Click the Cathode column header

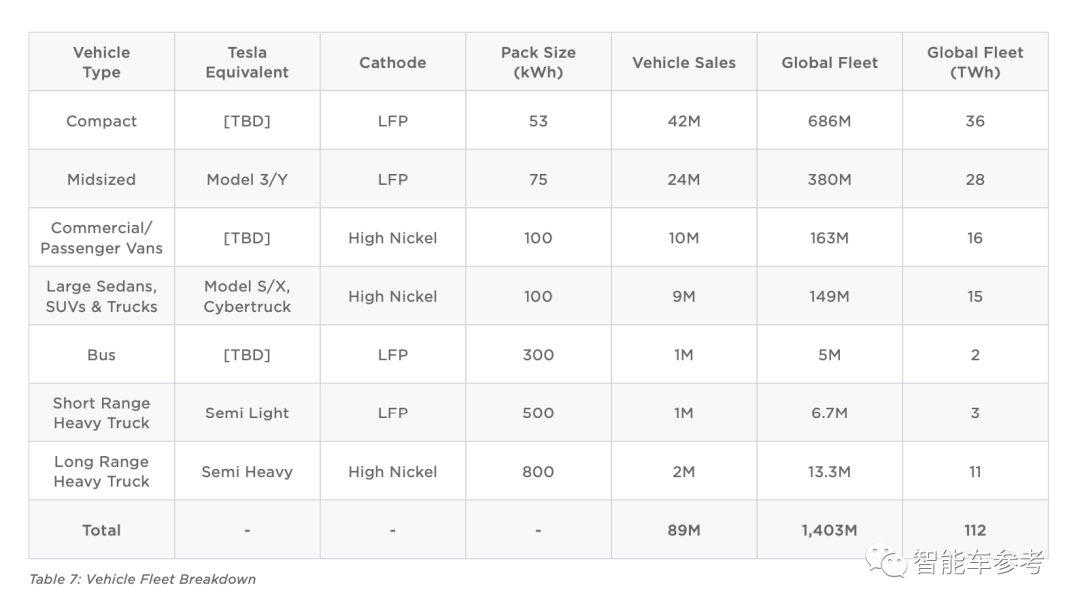coord(393,62)
